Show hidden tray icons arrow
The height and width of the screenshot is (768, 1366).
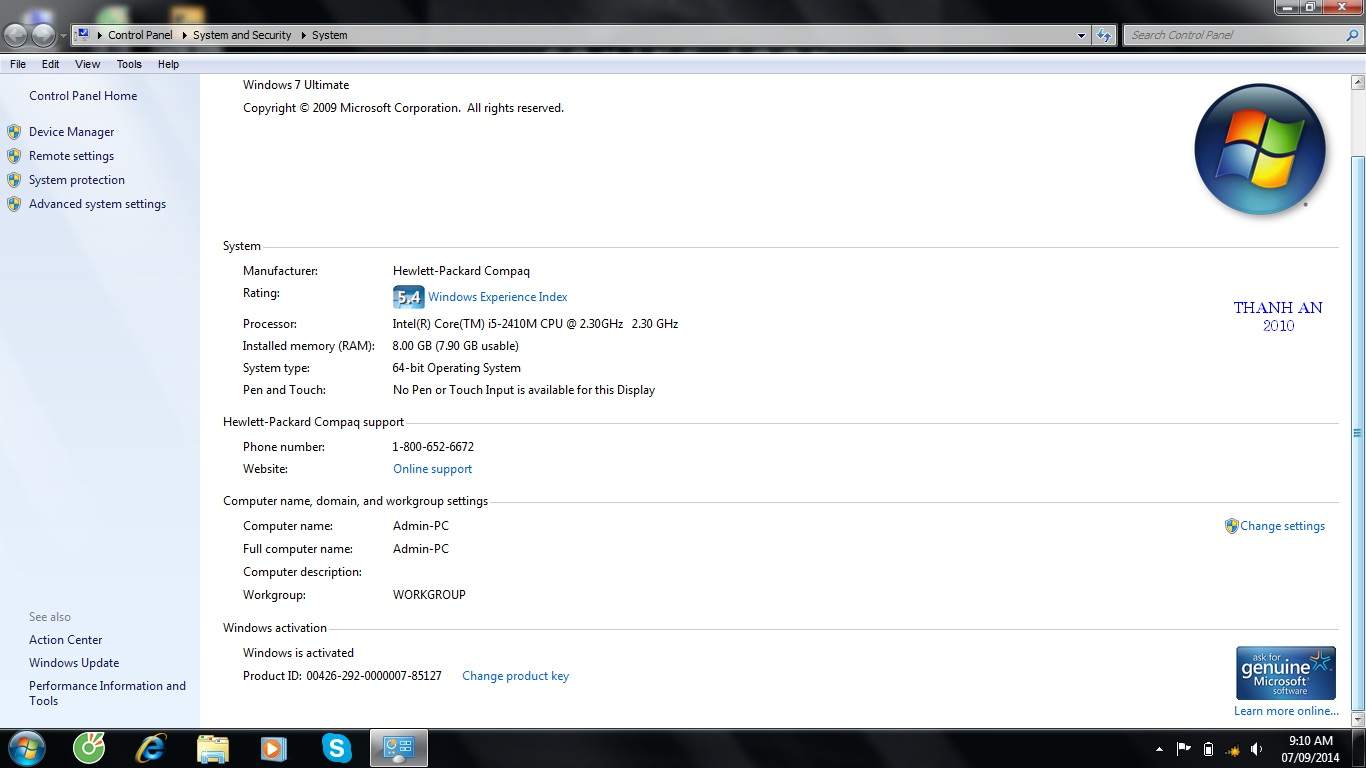(x=1159, y=749)
